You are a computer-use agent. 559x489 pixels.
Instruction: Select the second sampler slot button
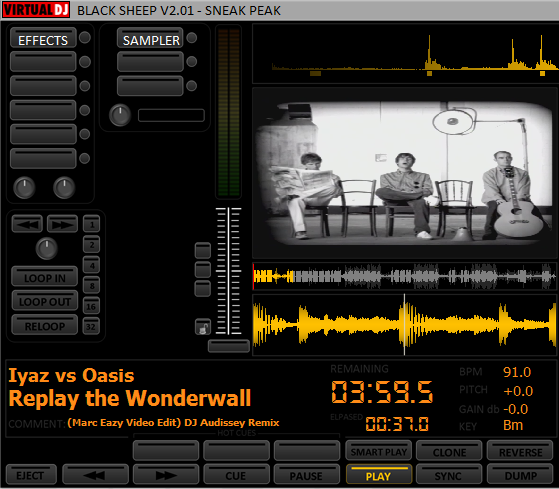150,62
